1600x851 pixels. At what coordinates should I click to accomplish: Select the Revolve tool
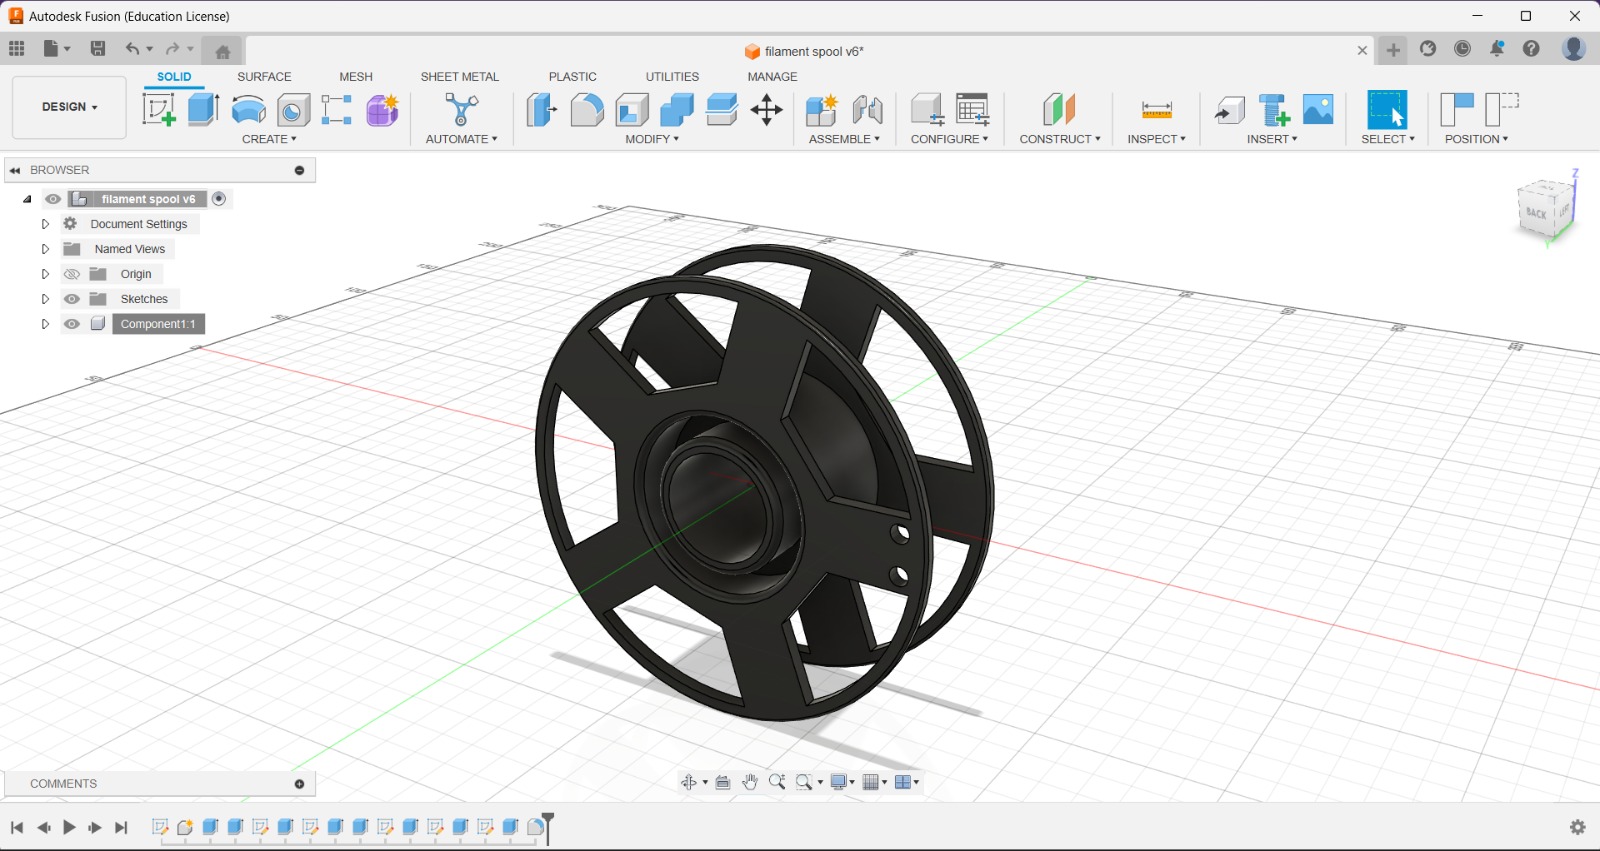[248, 109]
